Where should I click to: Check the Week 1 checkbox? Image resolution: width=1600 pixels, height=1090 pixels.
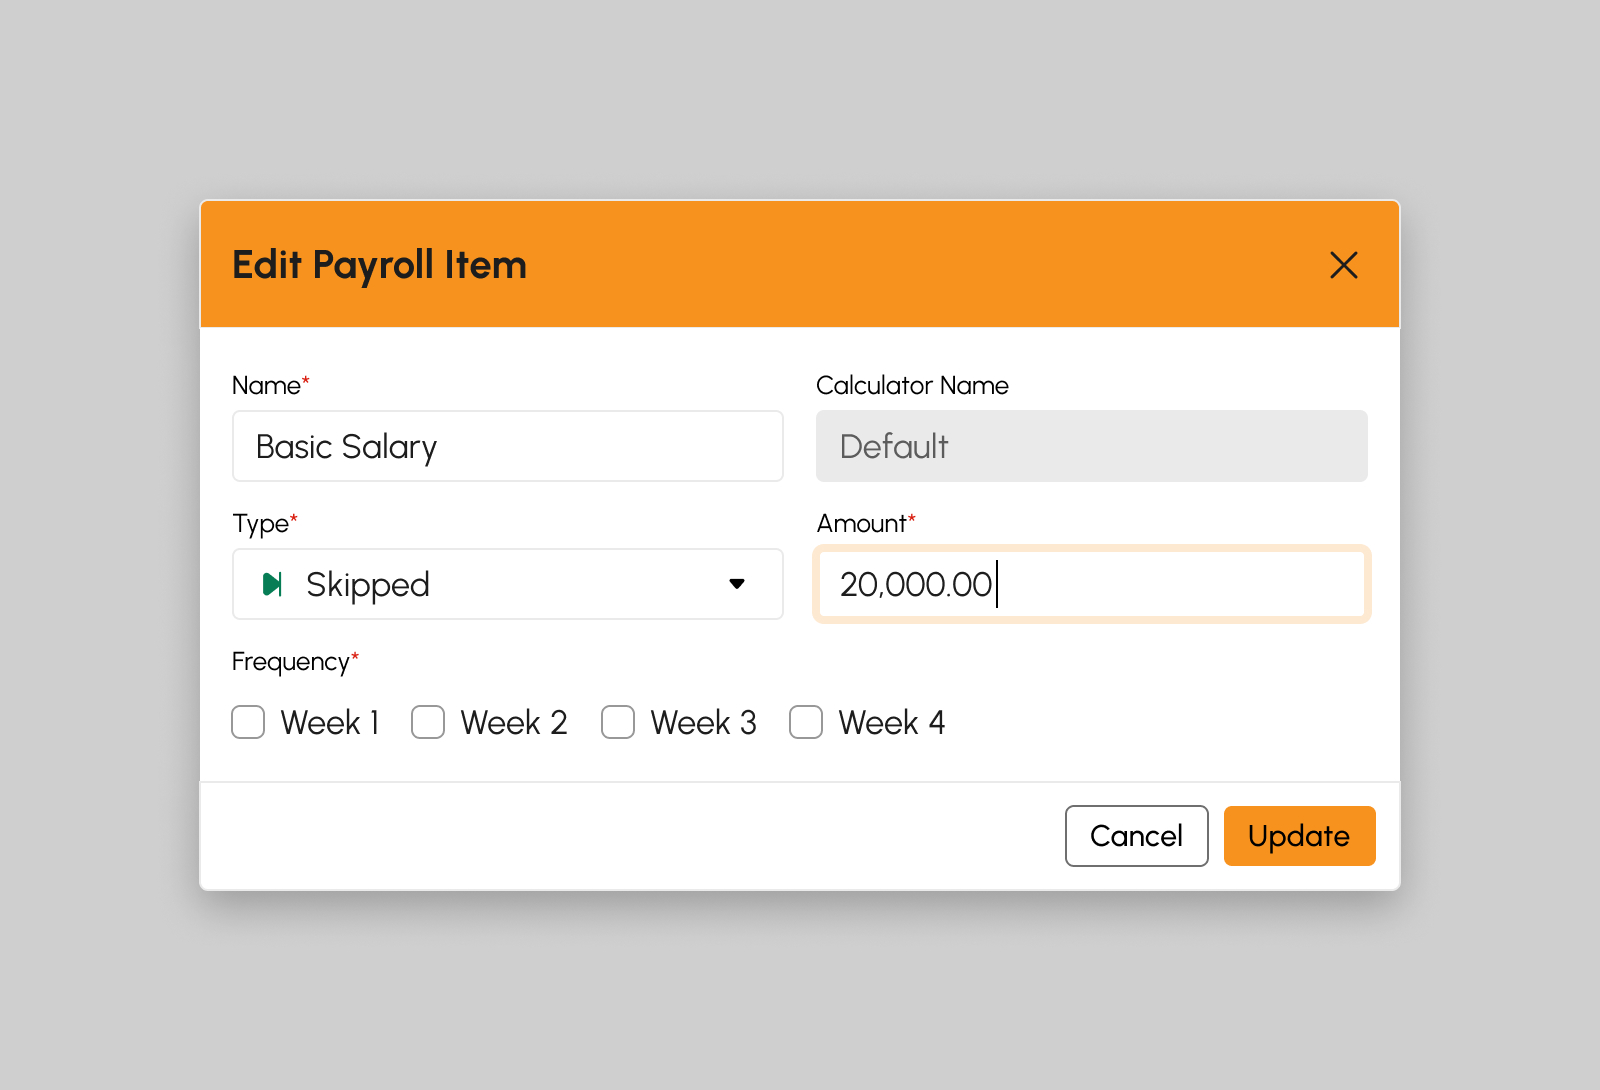[248, 722]
